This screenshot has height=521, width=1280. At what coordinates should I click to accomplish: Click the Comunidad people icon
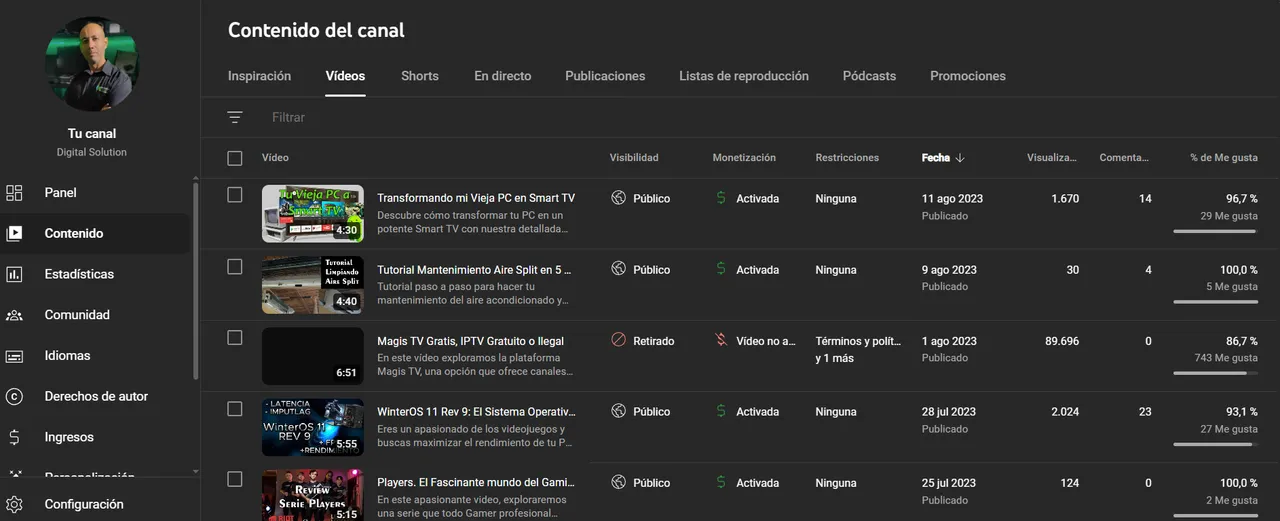click(x=14, y=315)
